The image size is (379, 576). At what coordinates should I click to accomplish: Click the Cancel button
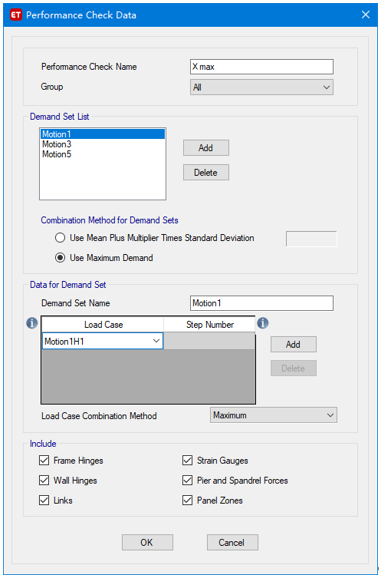point(232,542)
